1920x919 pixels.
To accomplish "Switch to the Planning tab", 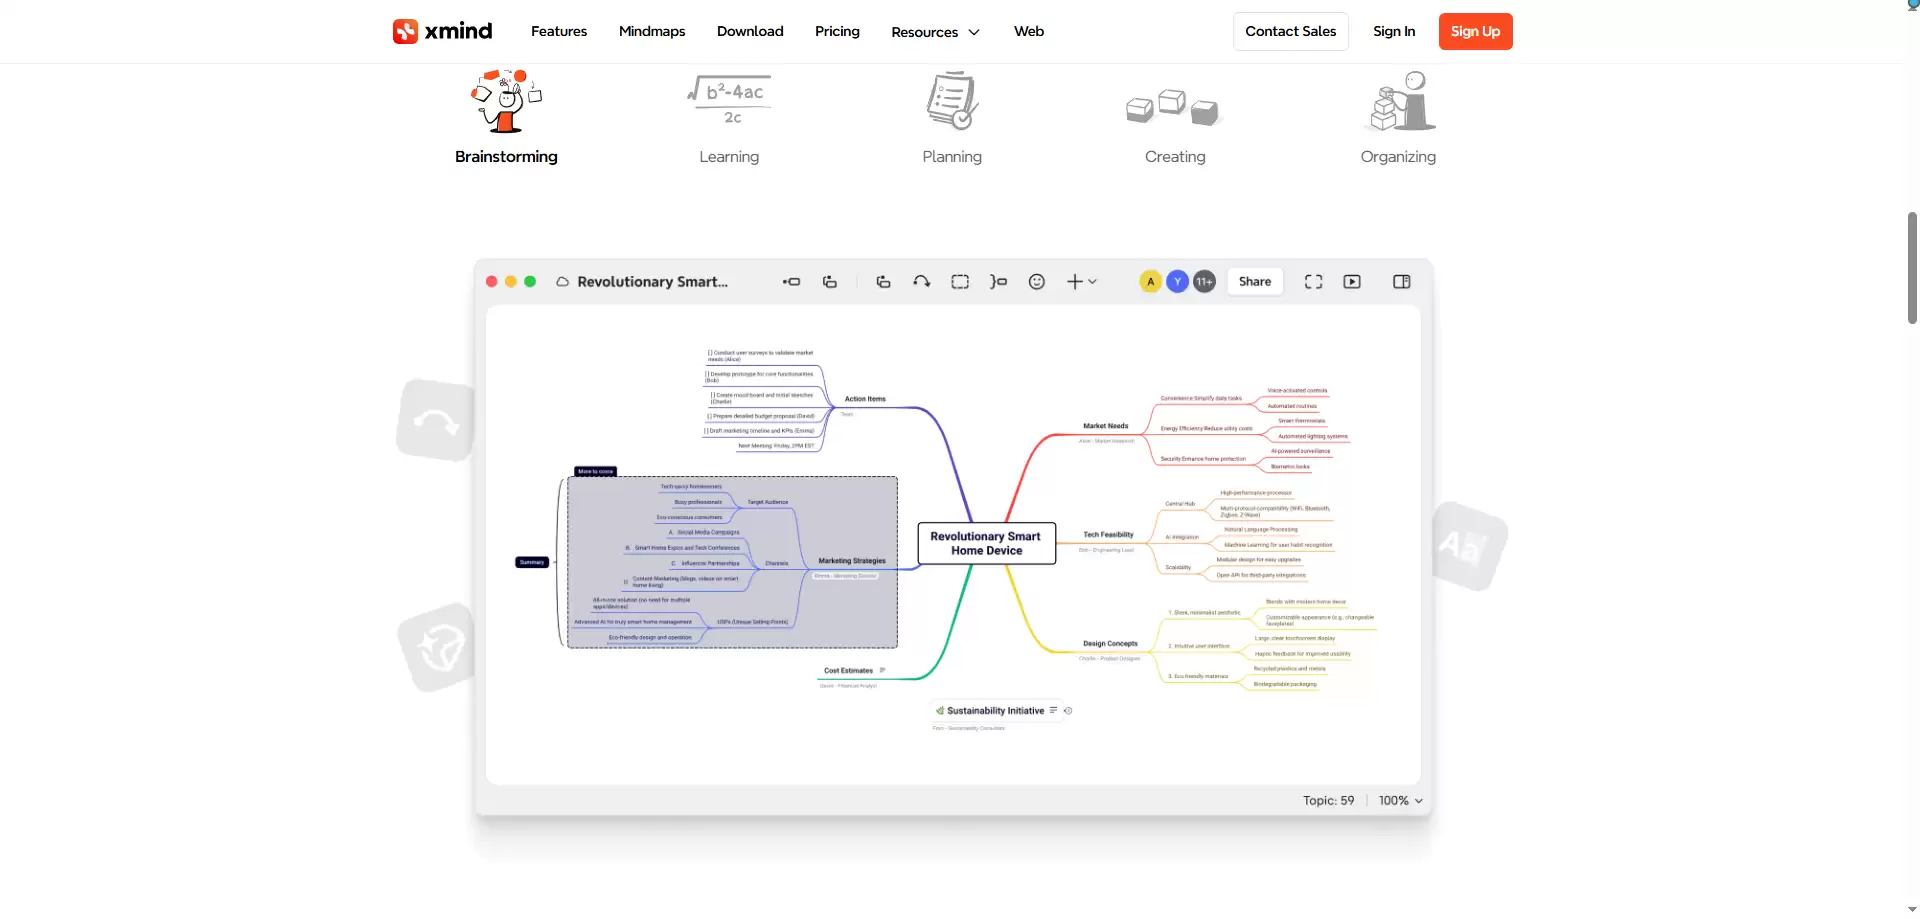I will (952, 157).
